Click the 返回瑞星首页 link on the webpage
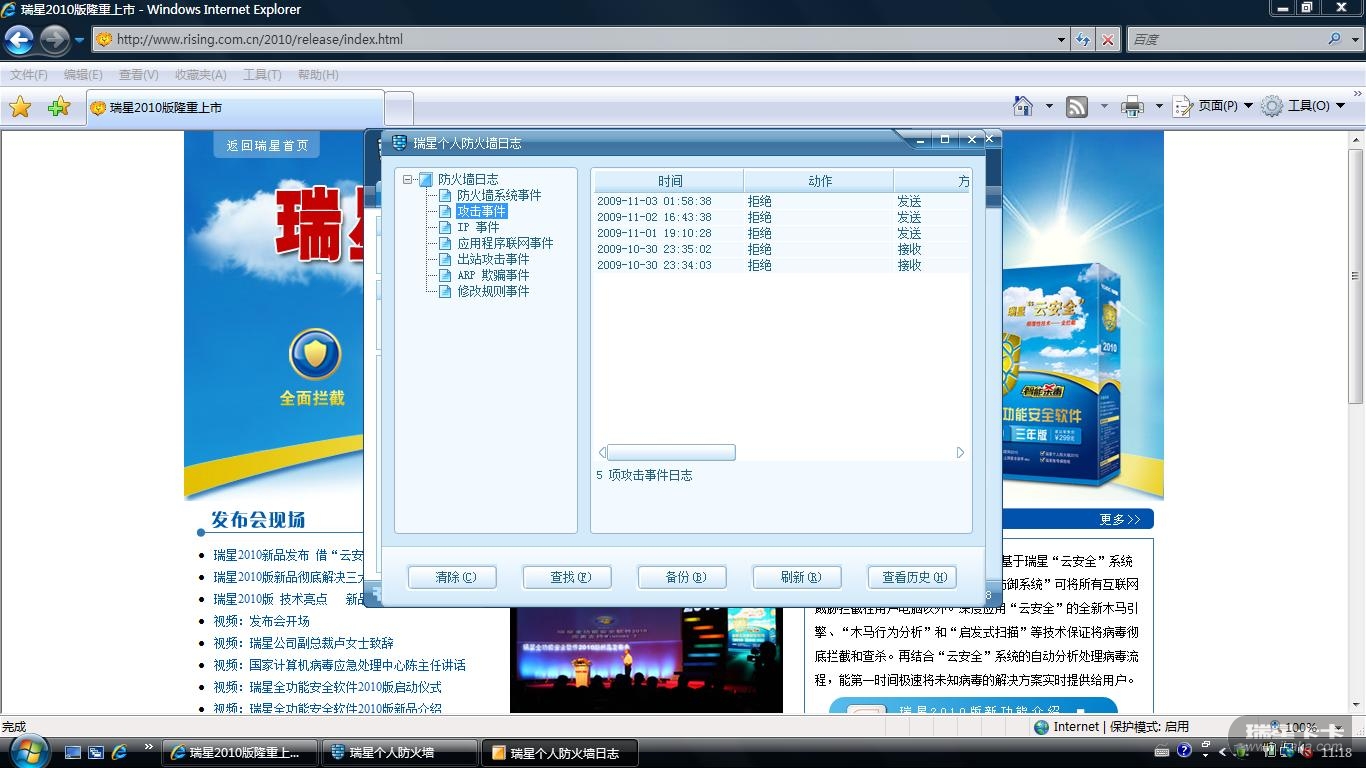Image resolution: width=1366 pixels, height=768 pixels. pos(267,146)
